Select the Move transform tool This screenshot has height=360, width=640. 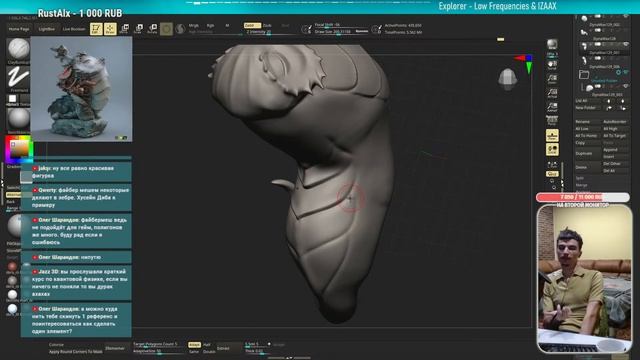124,29
